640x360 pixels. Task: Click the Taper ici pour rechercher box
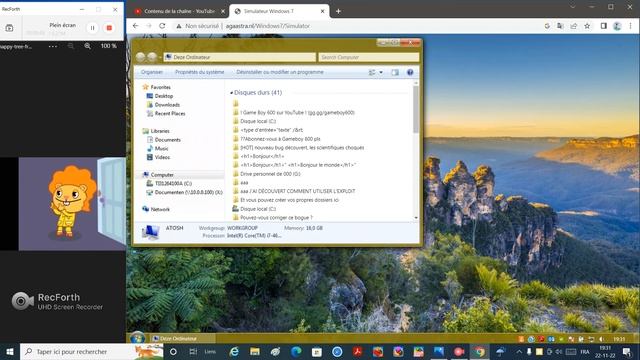point(91,351)
